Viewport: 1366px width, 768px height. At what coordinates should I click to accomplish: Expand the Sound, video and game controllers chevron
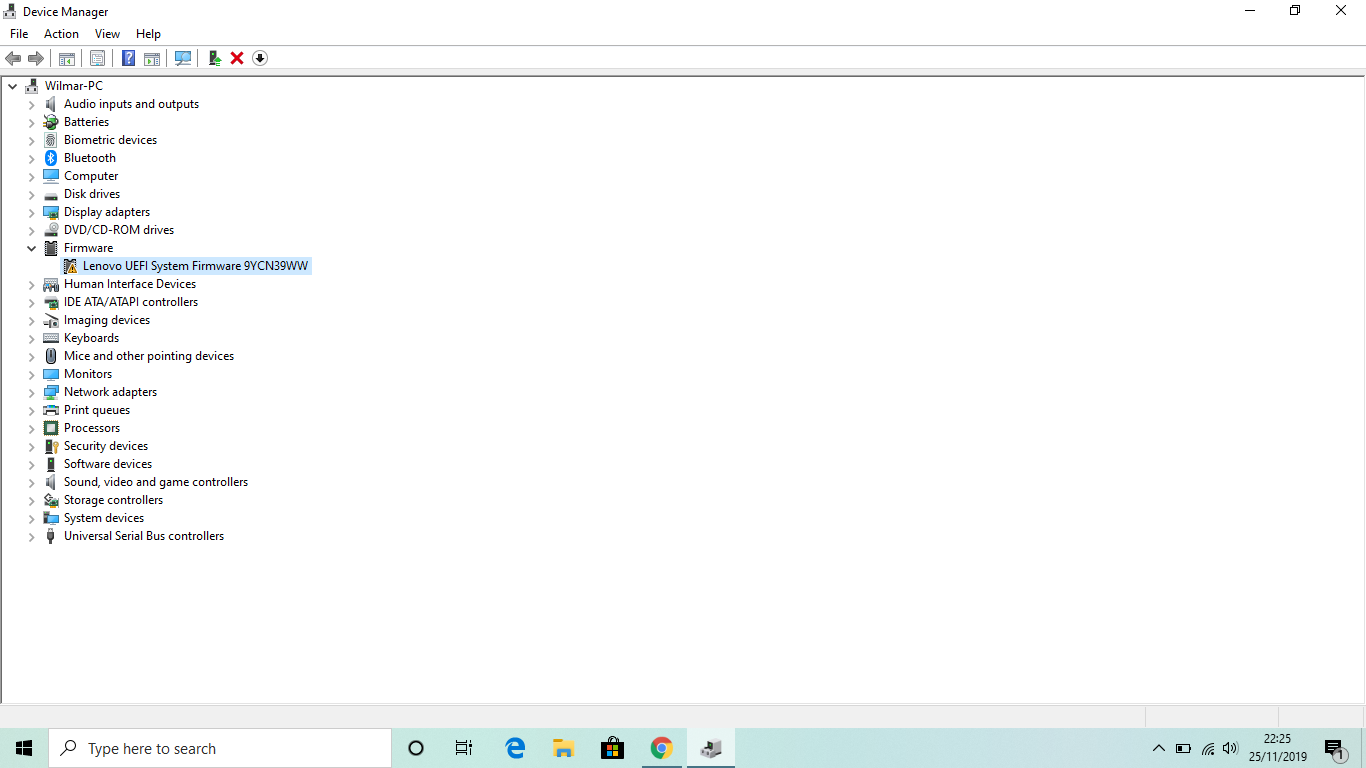(x=31, y=482)
